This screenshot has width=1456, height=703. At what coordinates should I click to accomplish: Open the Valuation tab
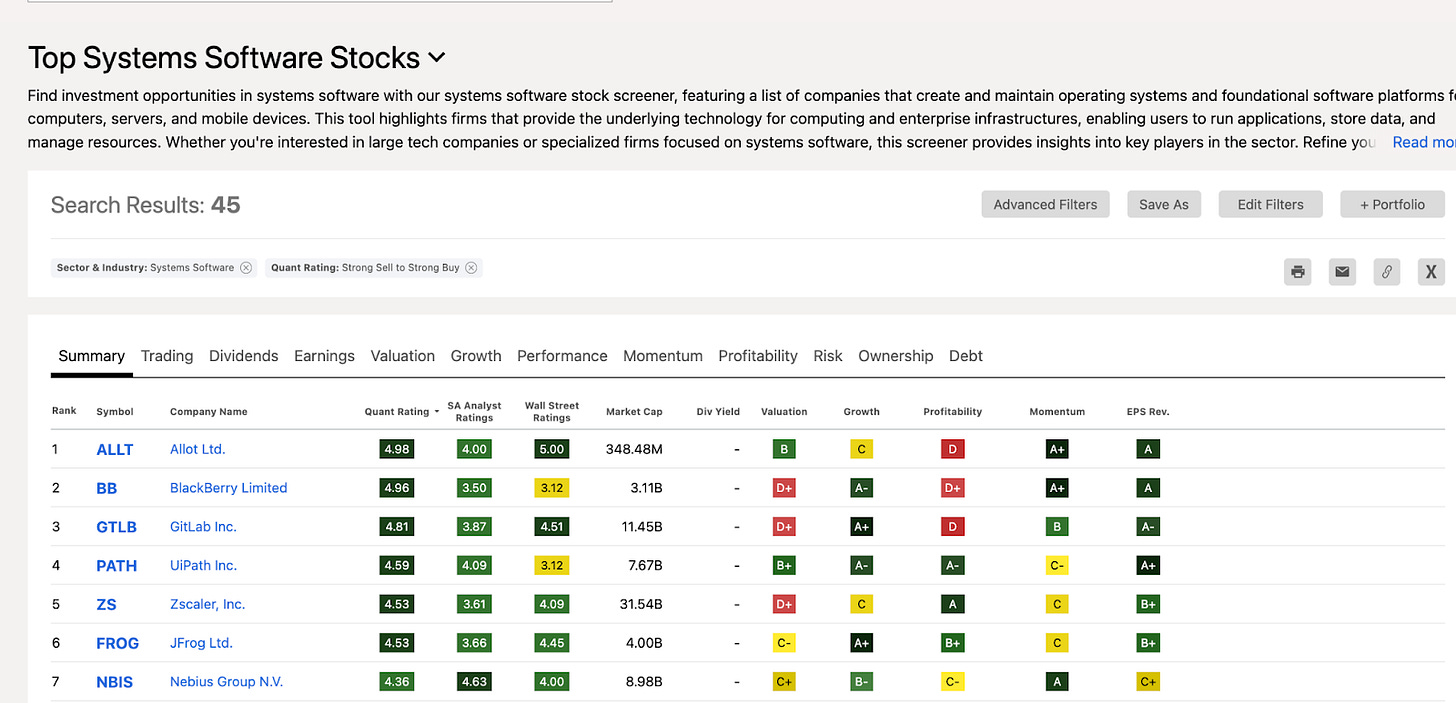tap(403, 356)
